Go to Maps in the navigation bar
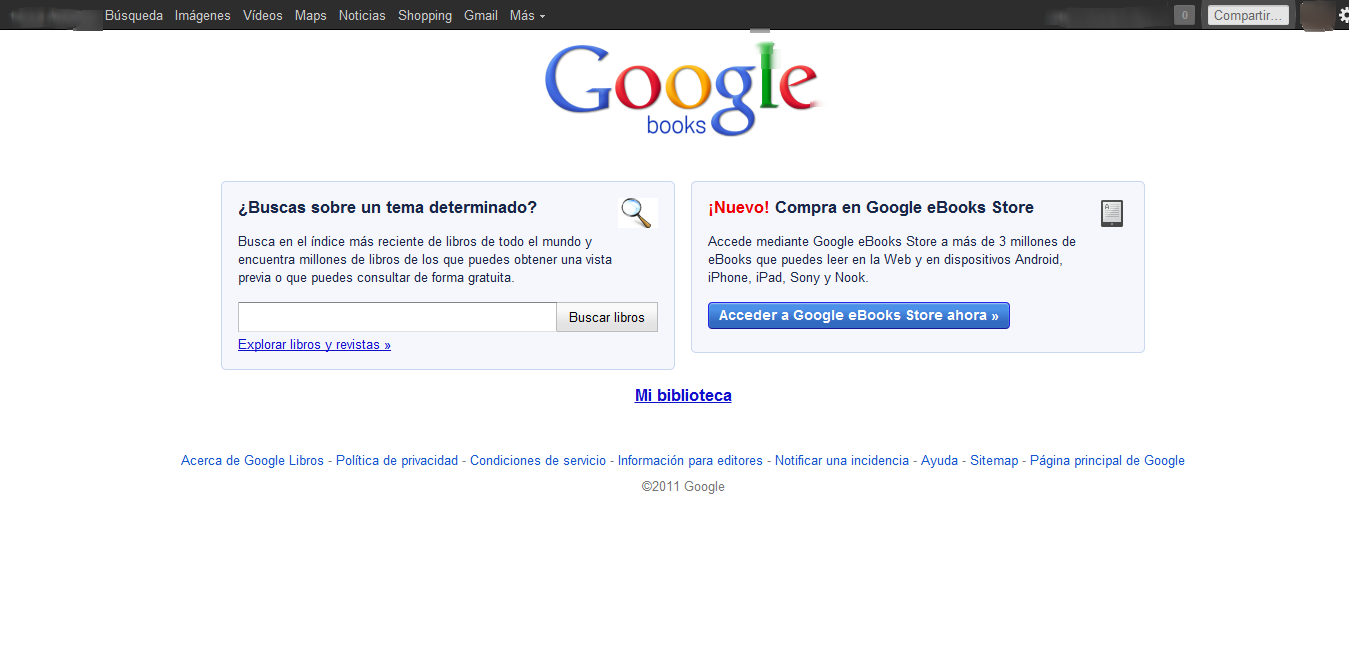This screenshot has width=1349, height=650. point(310,15)
